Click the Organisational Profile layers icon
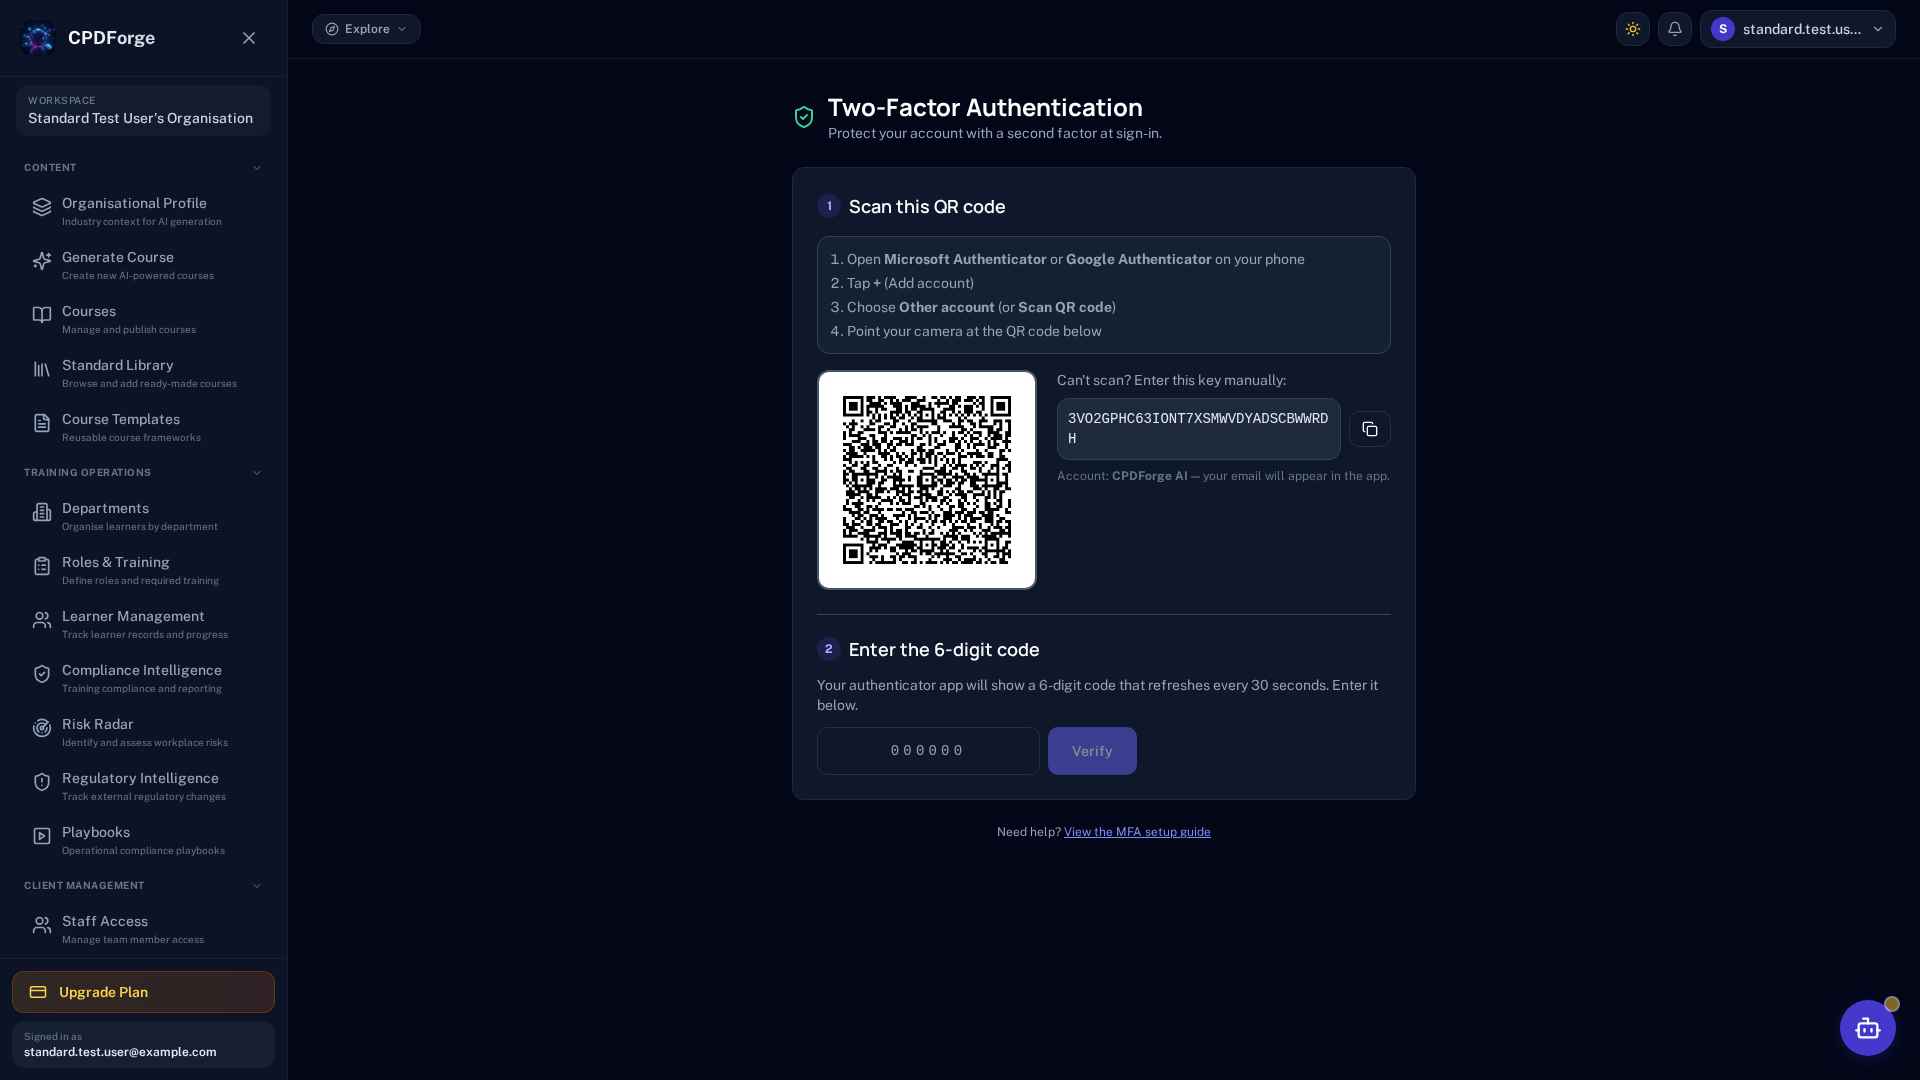The image size is (1920, 1080). [x=42, y=207]
